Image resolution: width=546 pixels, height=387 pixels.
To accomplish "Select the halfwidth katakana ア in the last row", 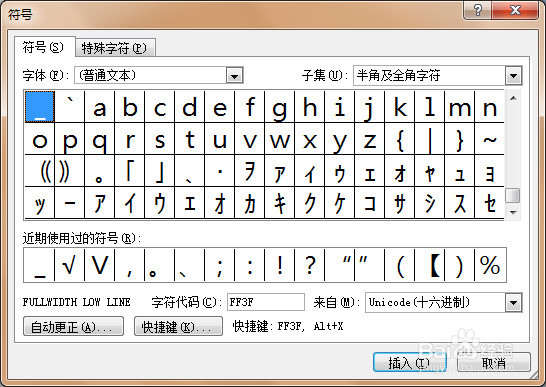I will tap(100, 203).
